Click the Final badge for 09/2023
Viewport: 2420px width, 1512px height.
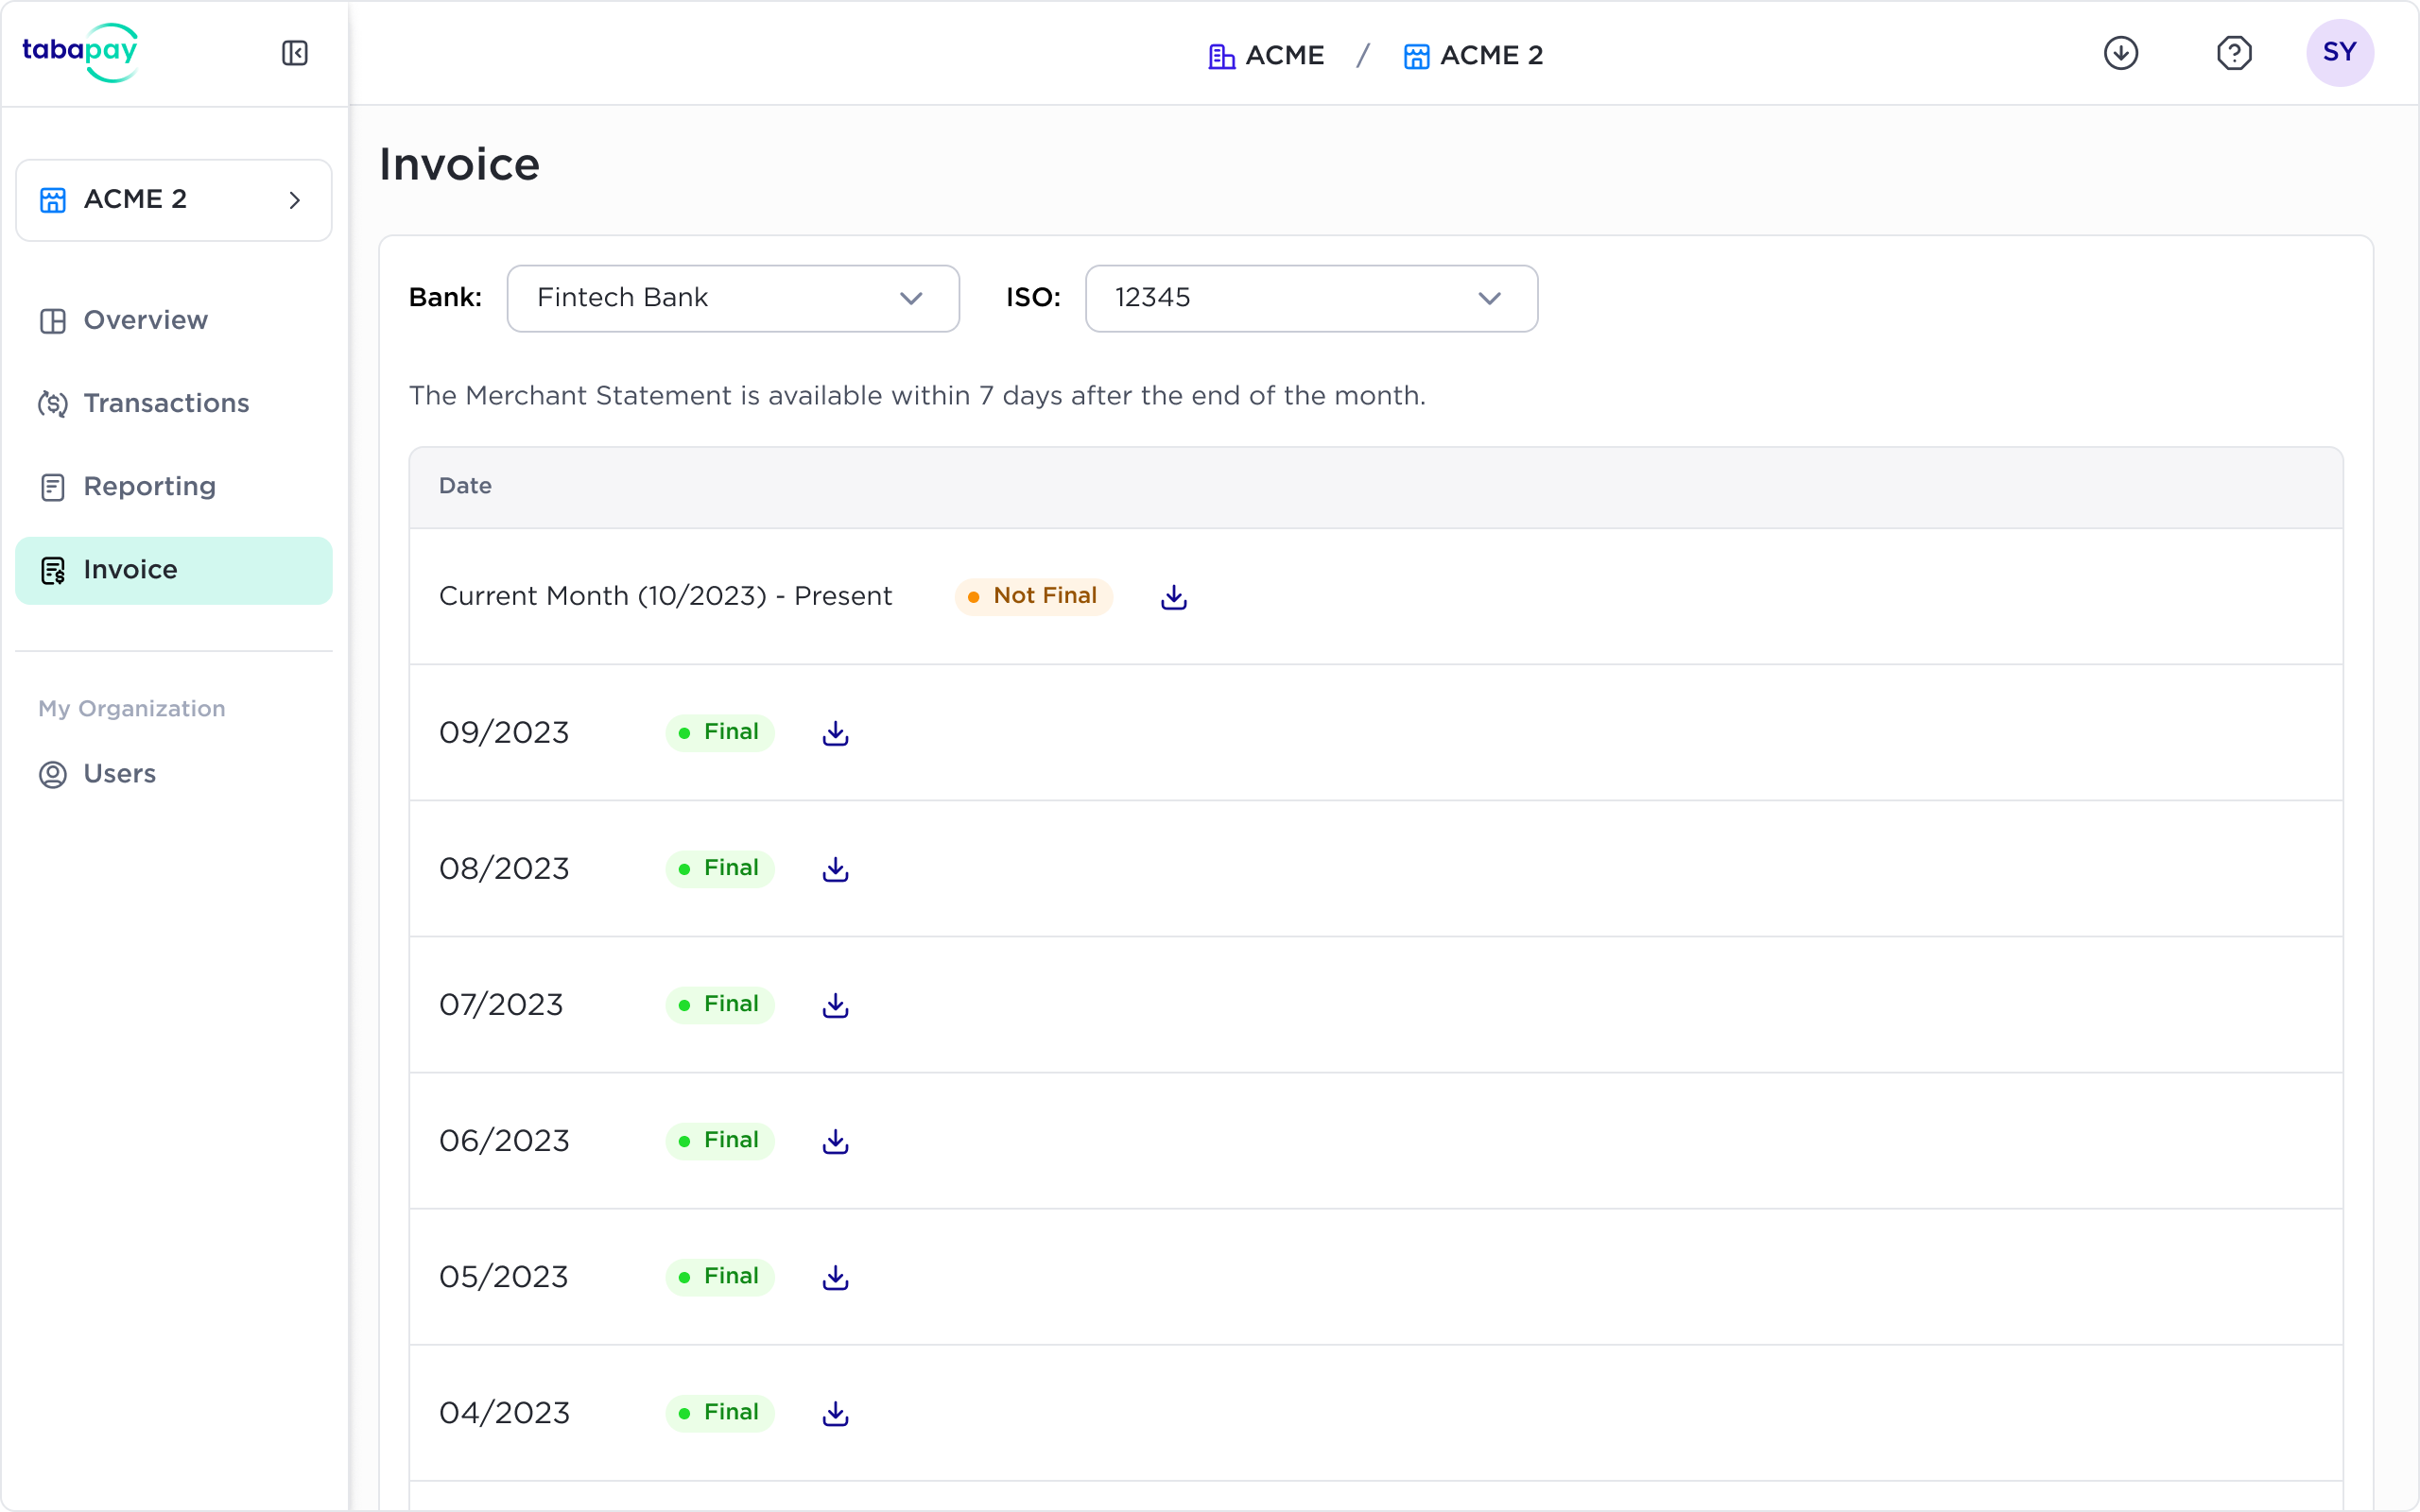point(720,732)
